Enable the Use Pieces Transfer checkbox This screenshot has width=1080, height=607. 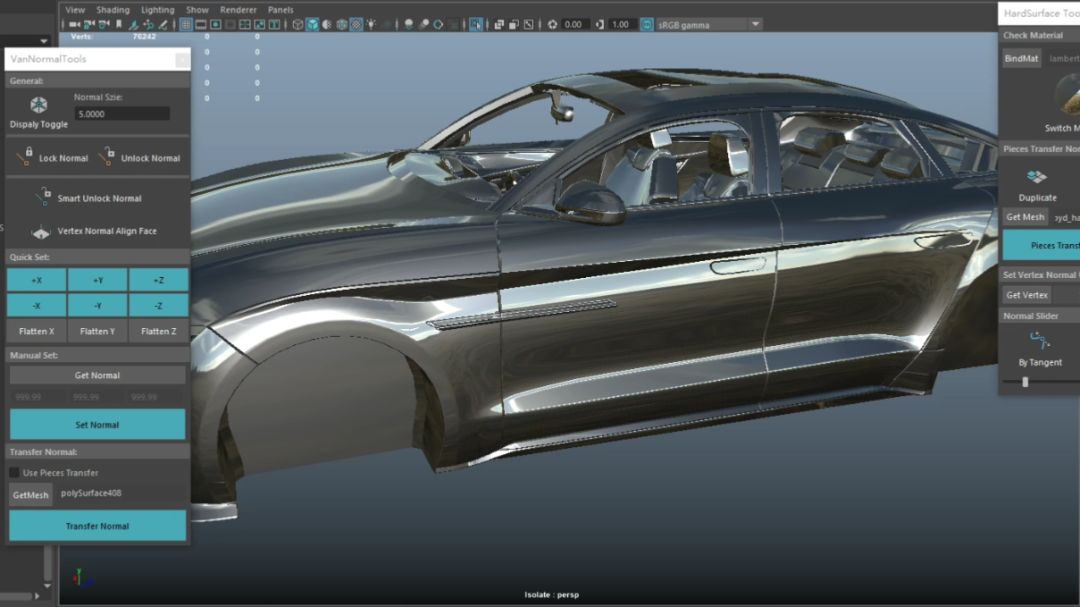(15, 473)
